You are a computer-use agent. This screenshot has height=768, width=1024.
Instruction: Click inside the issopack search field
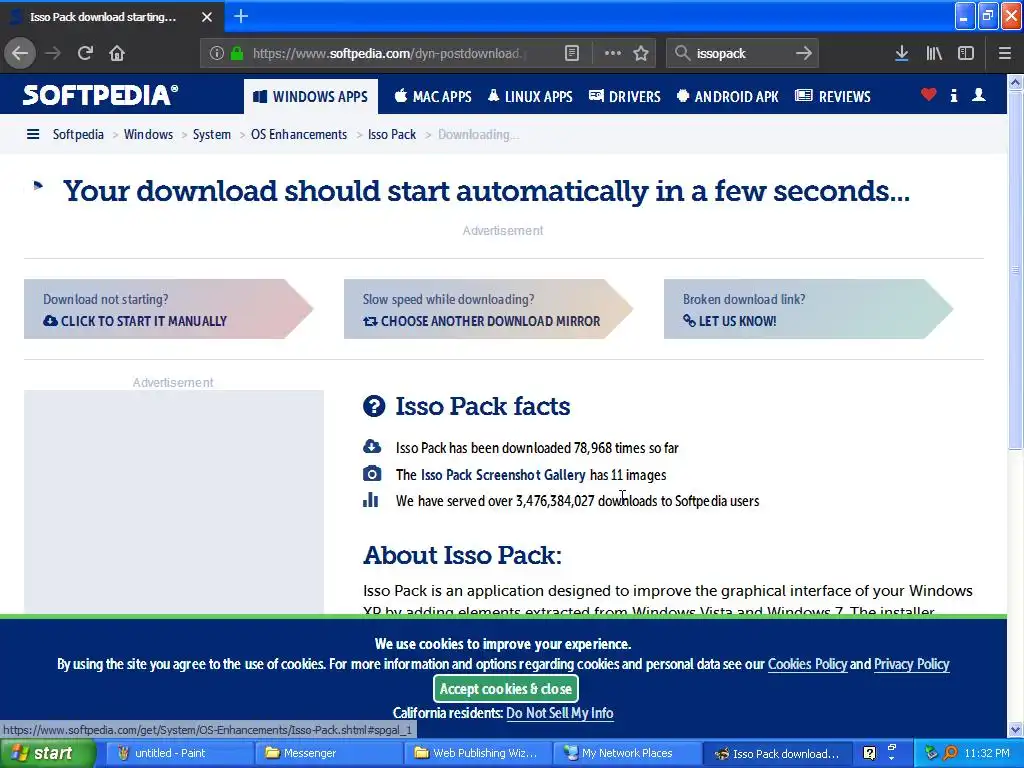741,54
